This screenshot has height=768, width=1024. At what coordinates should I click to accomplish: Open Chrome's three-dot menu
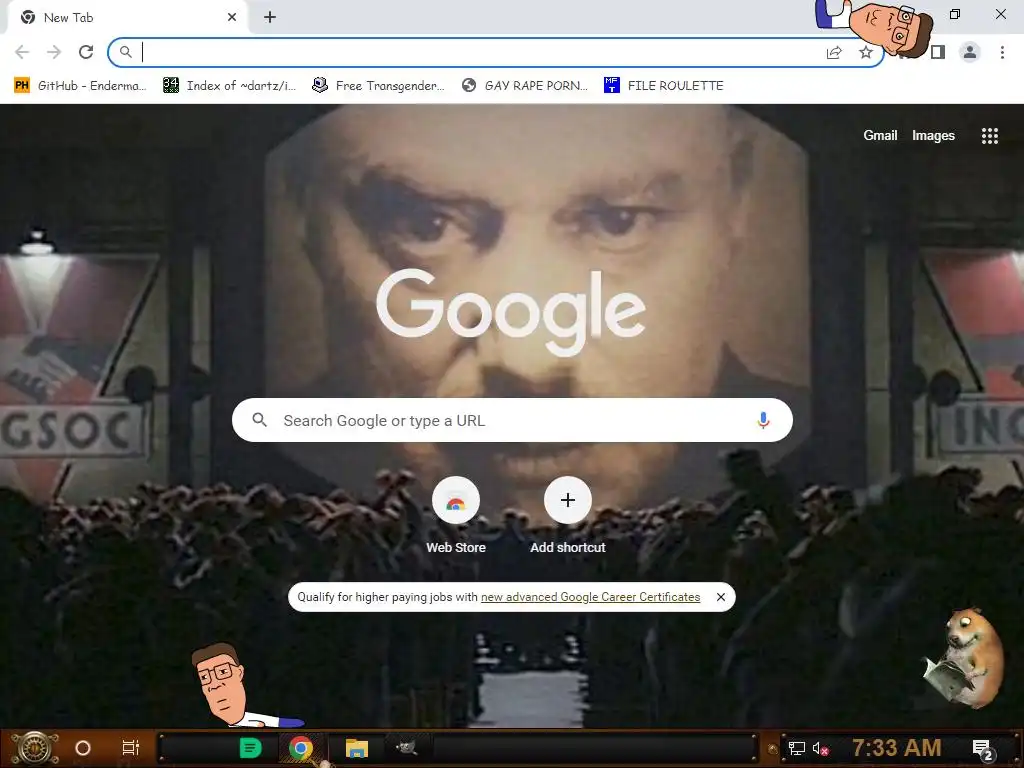[1002, 52]
